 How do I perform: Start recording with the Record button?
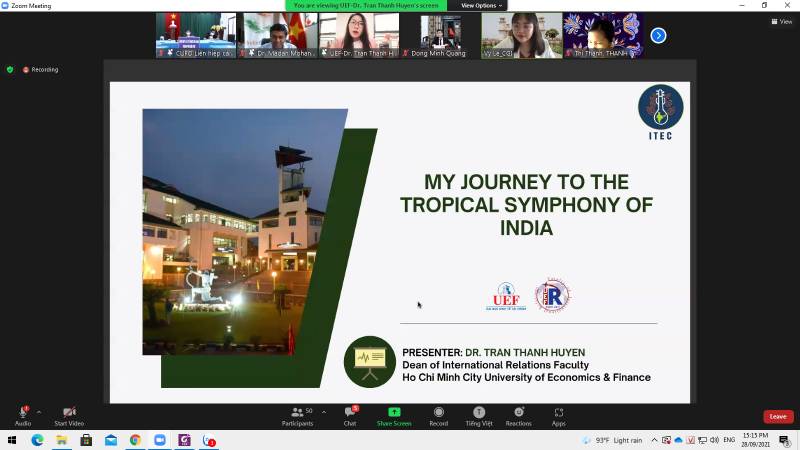(438, 415)
